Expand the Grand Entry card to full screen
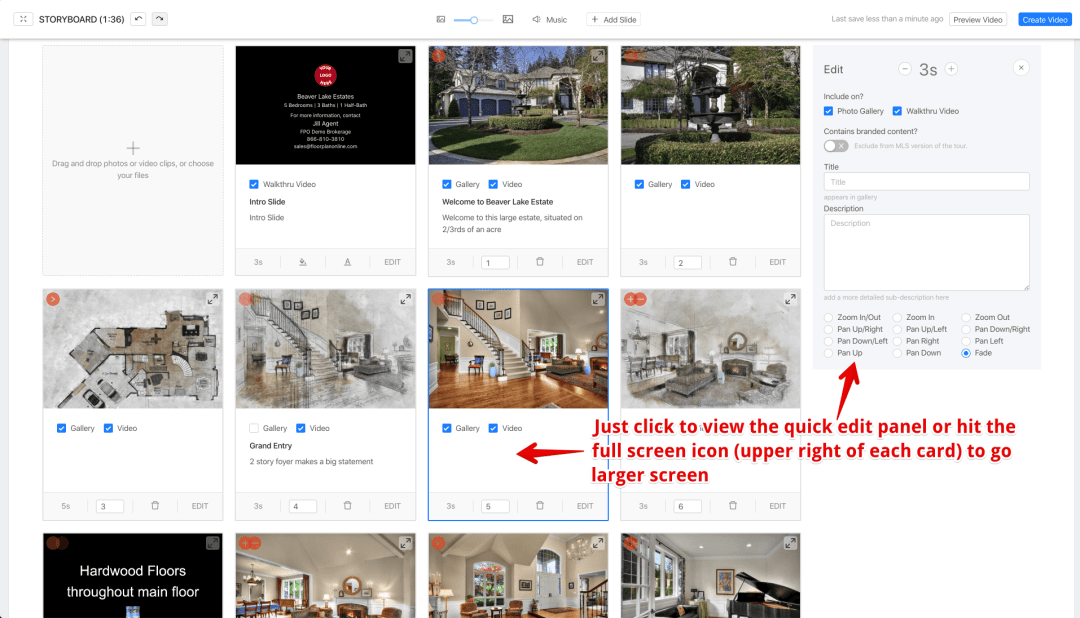The height and width of the screenshot is (618, 1080). pyautogui.click(x=405, y=299)
